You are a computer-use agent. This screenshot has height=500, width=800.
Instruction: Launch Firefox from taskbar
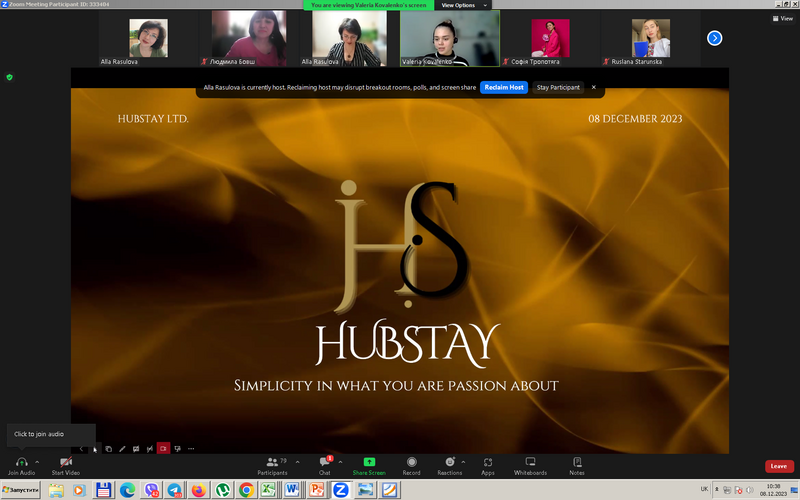[x=198, y=490]
